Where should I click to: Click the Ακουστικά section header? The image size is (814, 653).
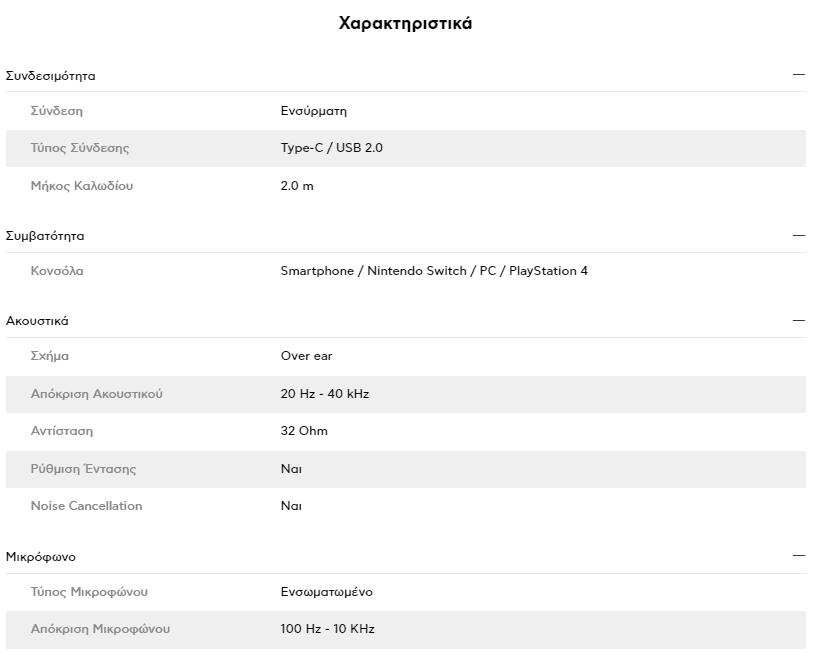click(37, 321)
